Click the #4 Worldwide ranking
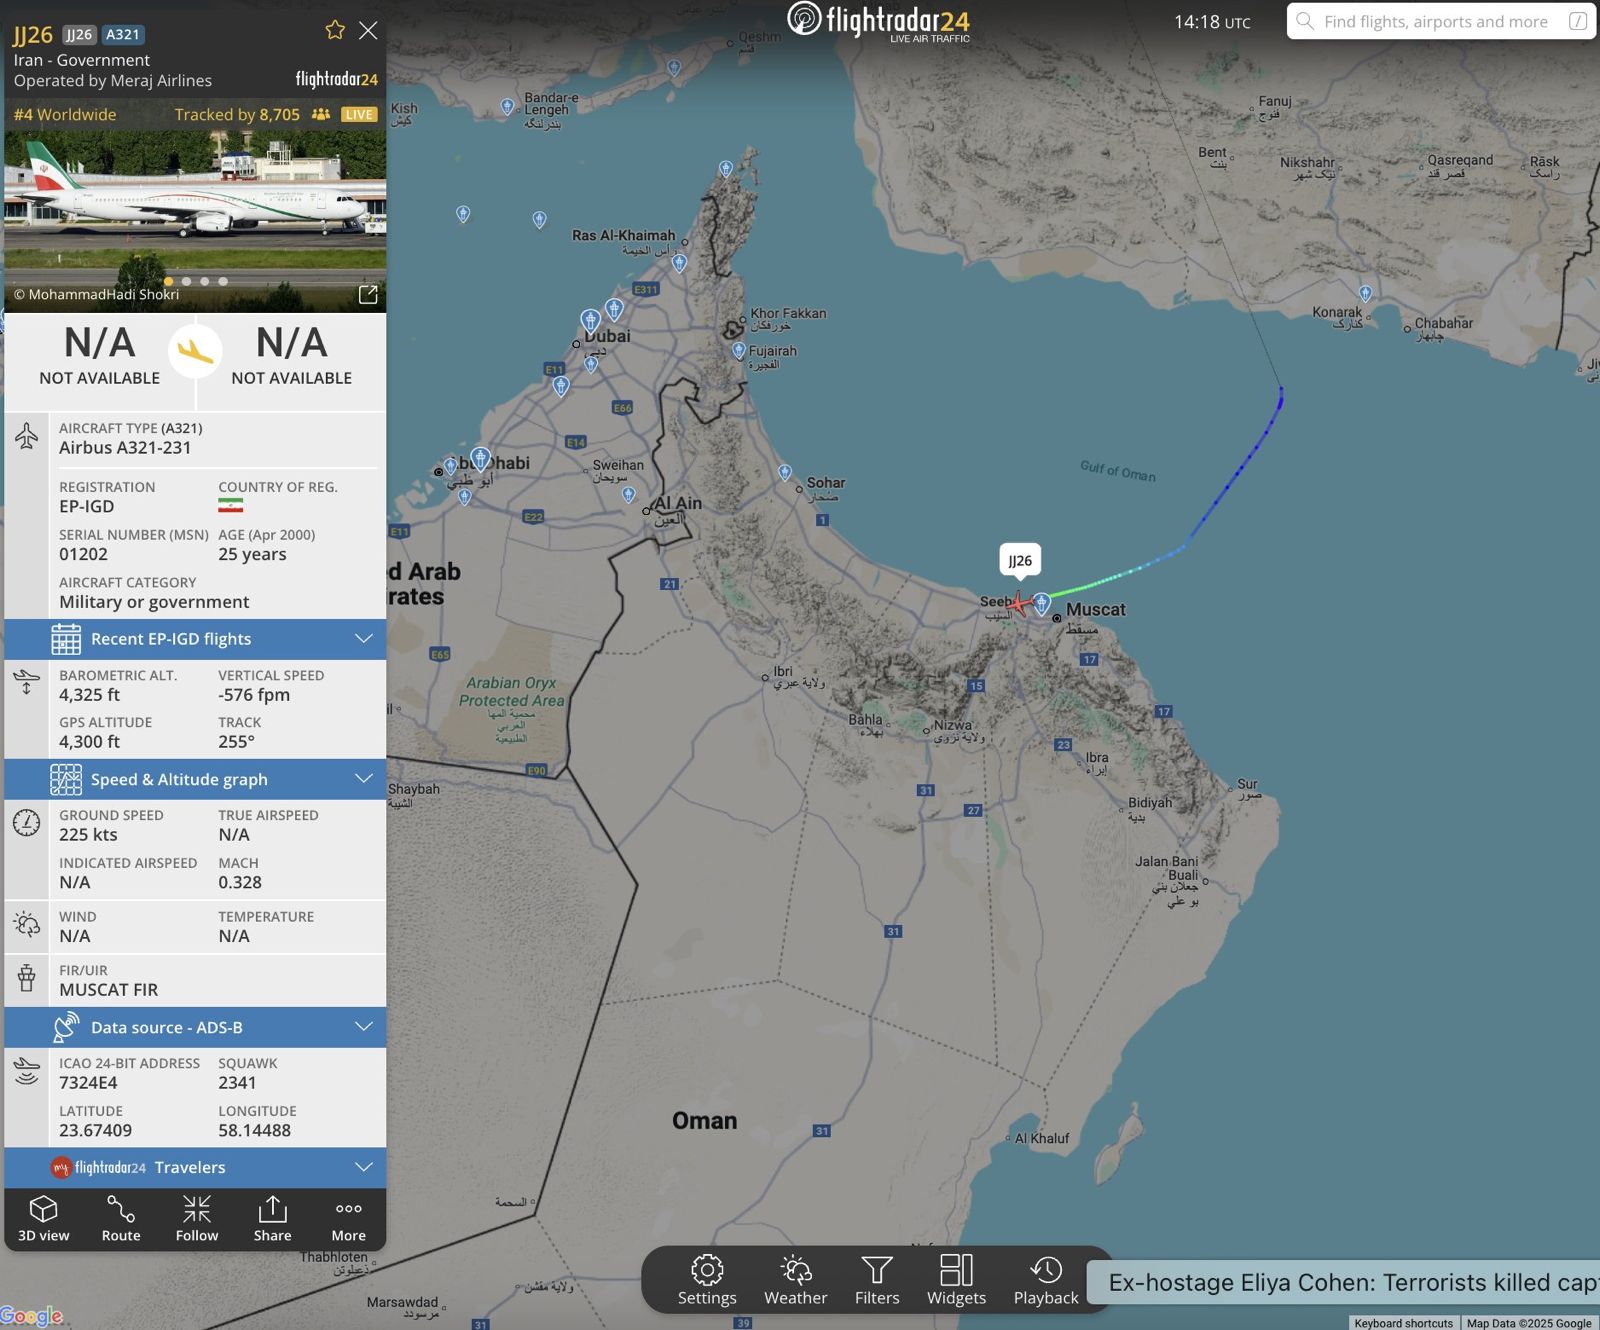Screen dimensions: 1600x1330 65,114
